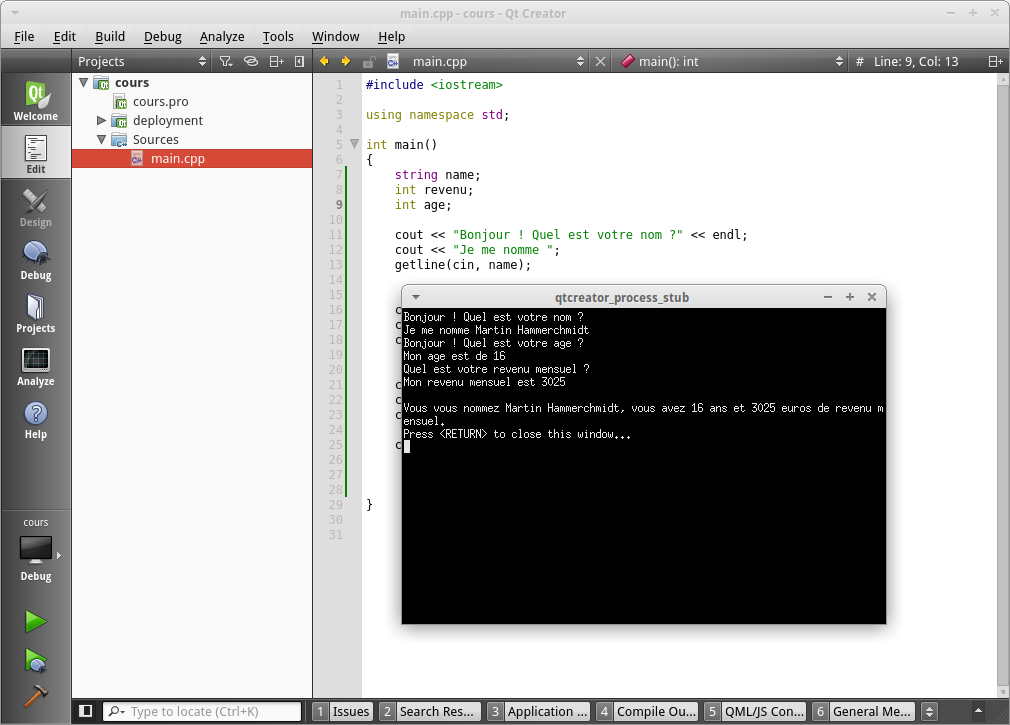Run the project with green arrow
1010x725 pixels.
pyautogui.click(x=35, y=621)
